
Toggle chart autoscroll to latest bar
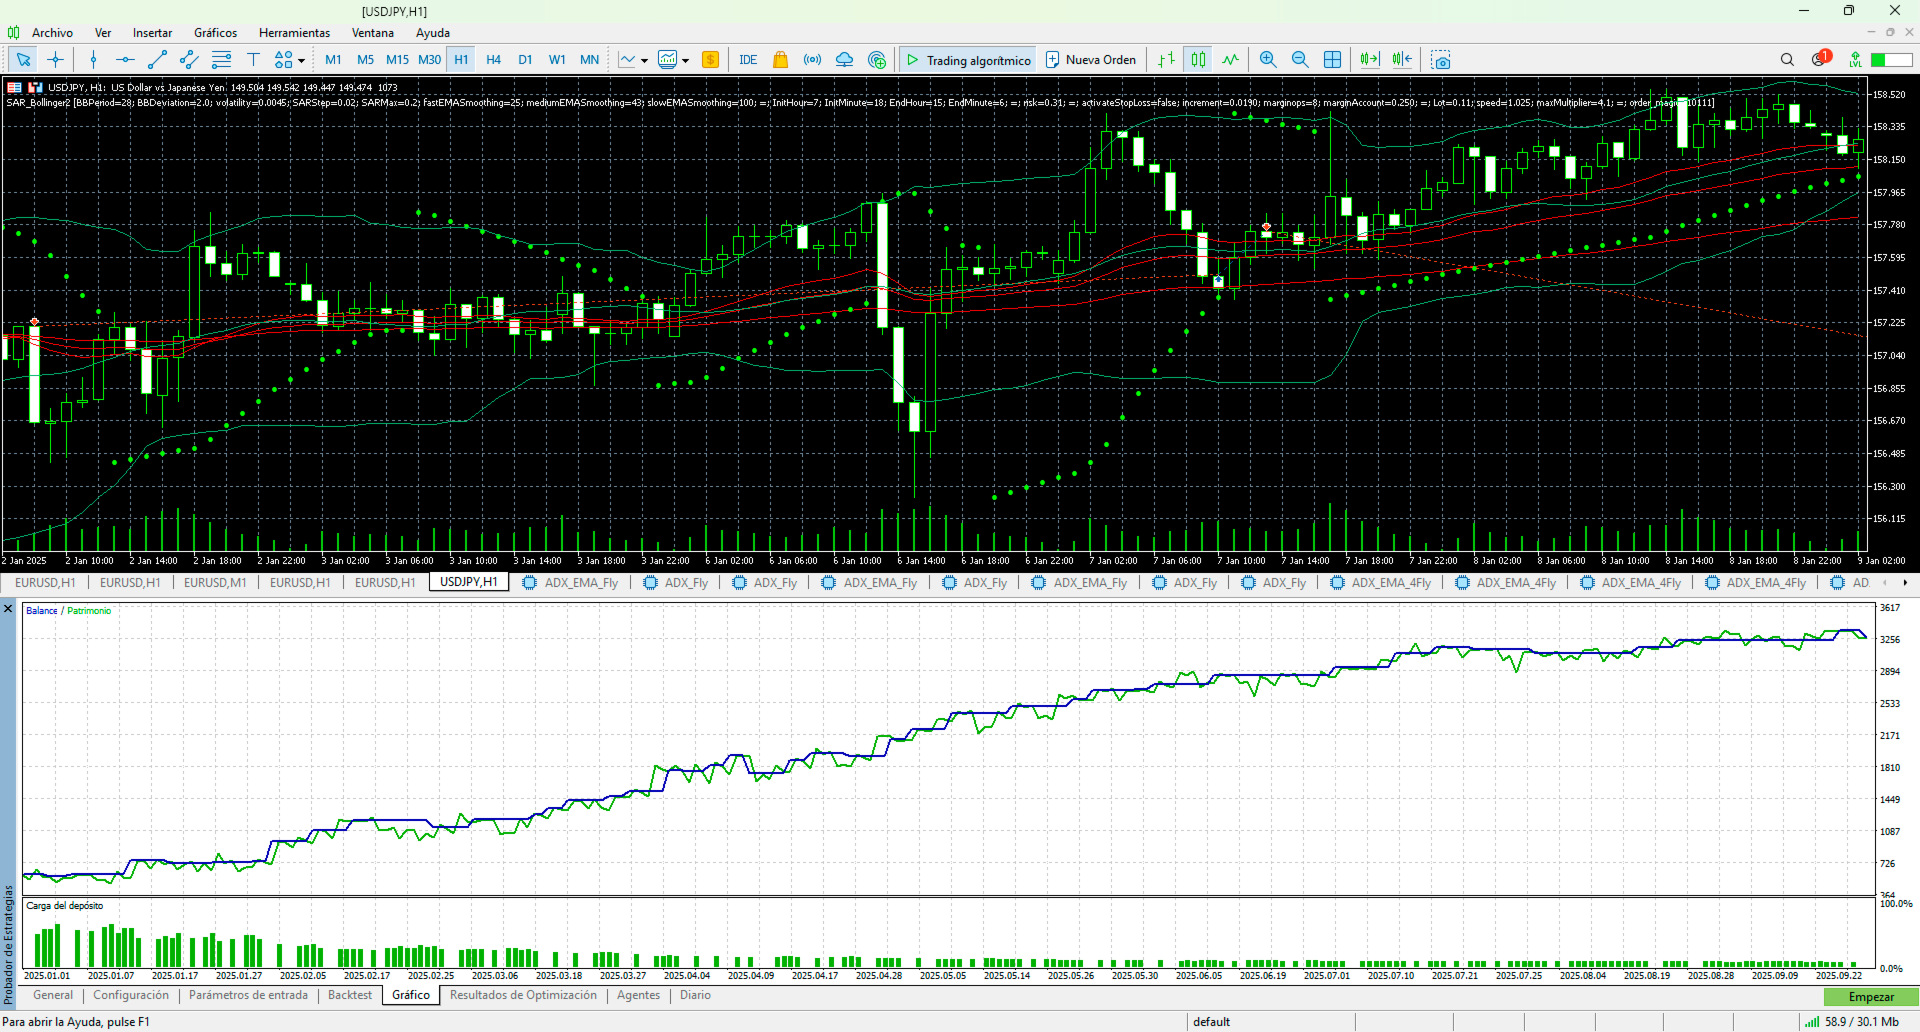pos(1370,60)
